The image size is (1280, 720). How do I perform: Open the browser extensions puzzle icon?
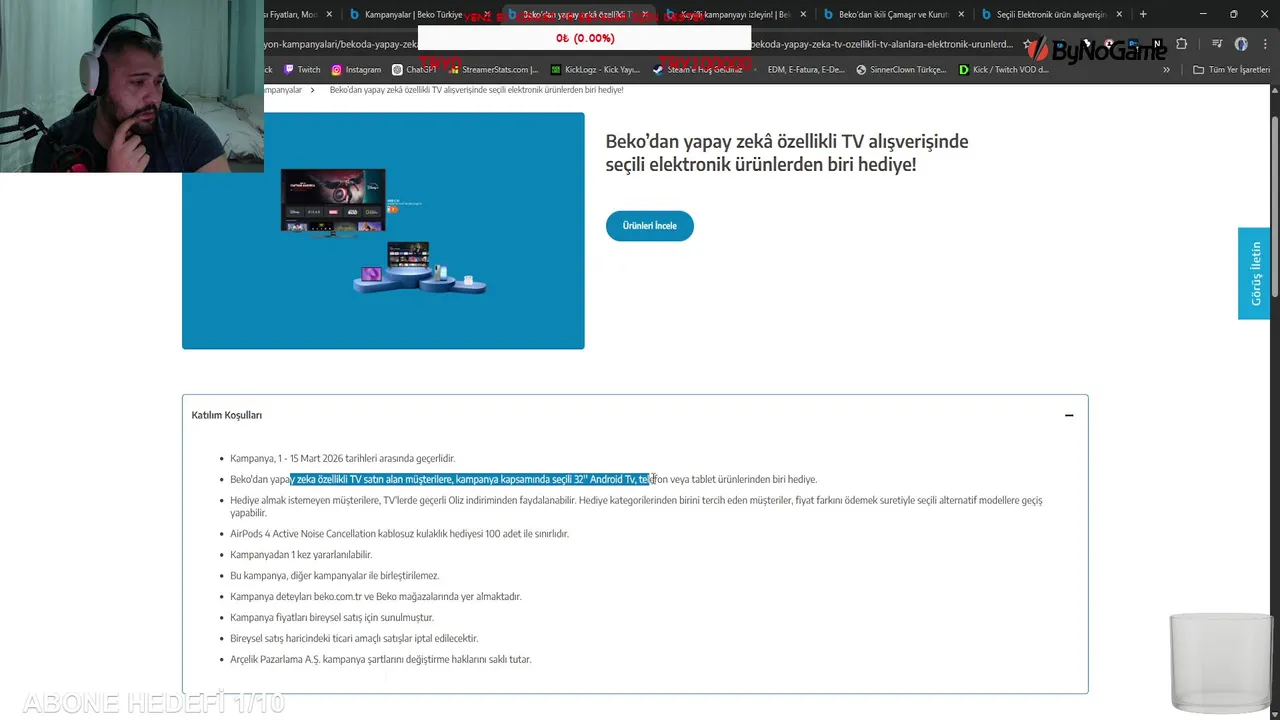[x=1181, y=44]
